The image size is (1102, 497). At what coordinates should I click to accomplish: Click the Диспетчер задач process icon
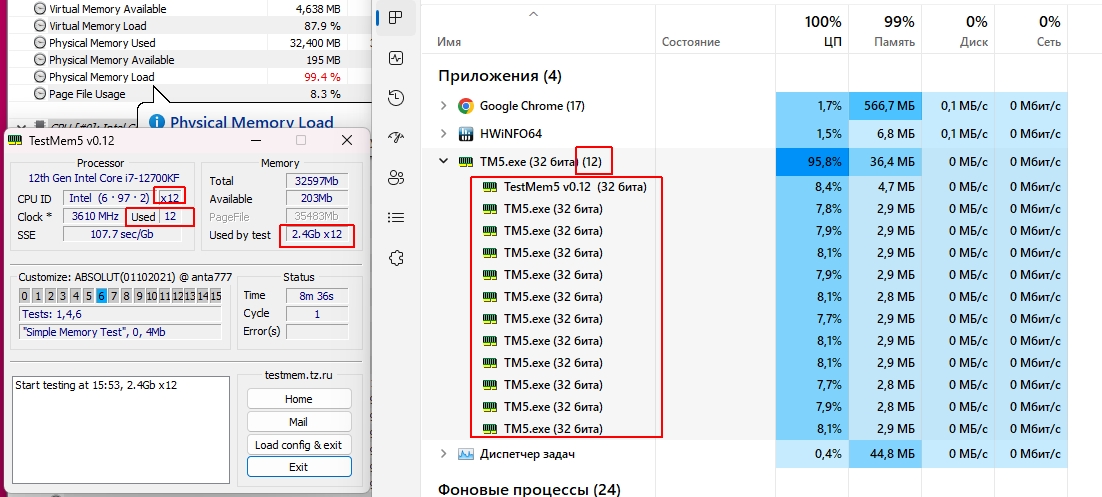[x=465, y=454]
